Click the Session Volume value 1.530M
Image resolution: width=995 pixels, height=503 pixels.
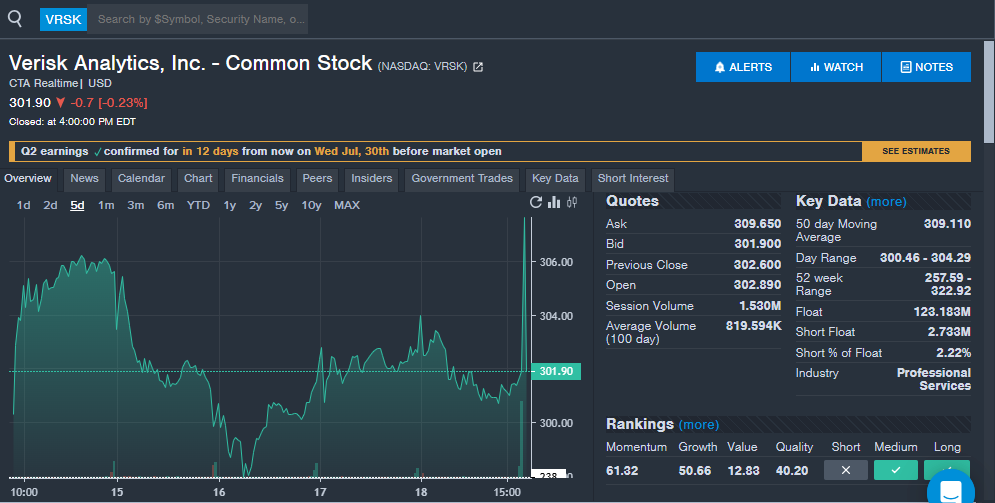(x=760, y=306)
